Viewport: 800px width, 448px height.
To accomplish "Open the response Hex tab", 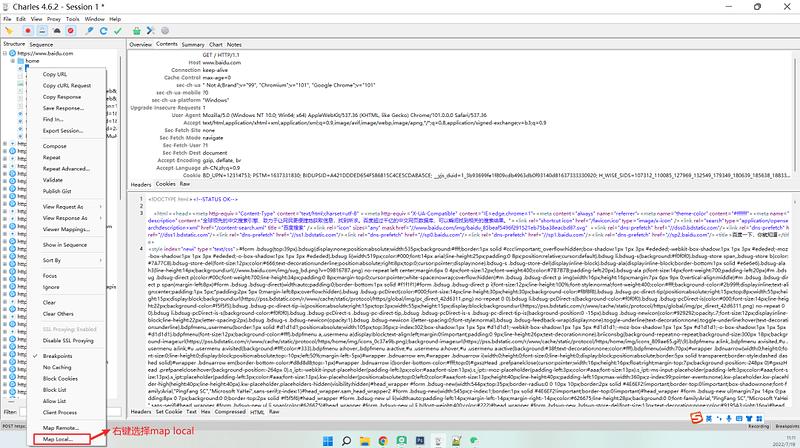I will pyautogui.click(x=206, y=411).
